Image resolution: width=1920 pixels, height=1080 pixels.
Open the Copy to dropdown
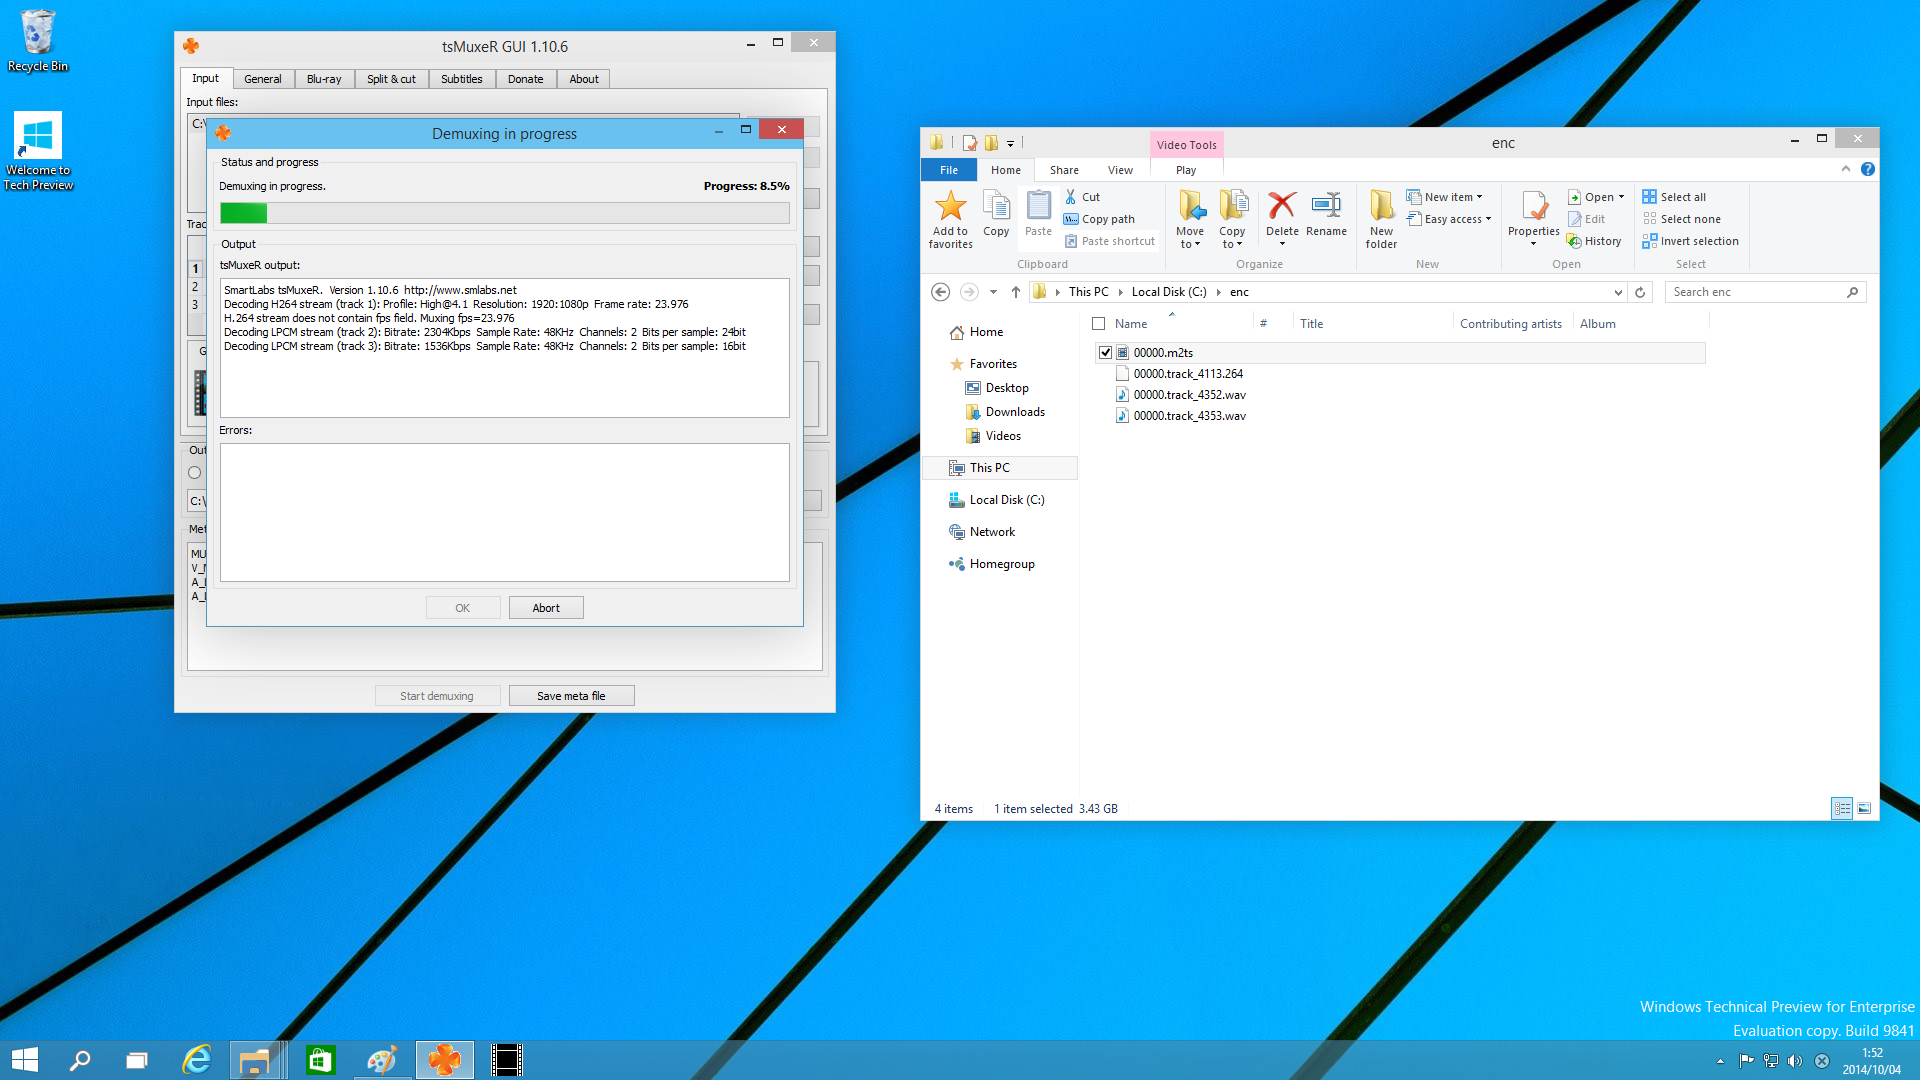[1232, 220]
